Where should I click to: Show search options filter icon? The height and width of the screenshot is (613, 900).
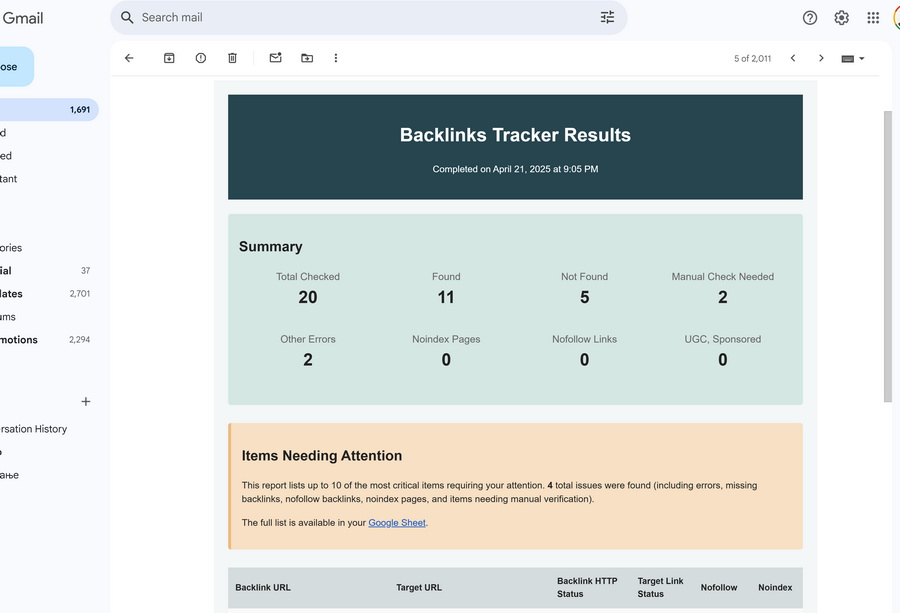point(607,17)
